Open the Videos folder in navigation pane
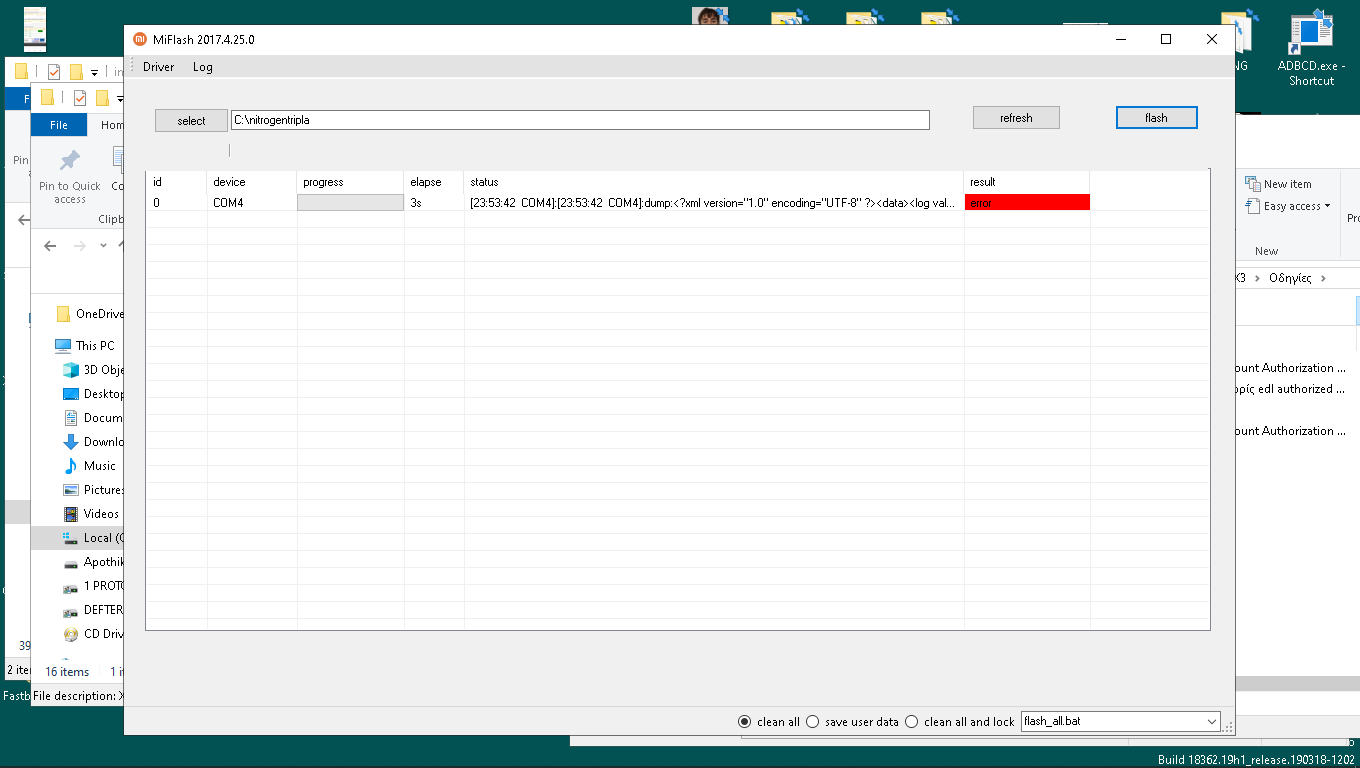 [100, 514]
